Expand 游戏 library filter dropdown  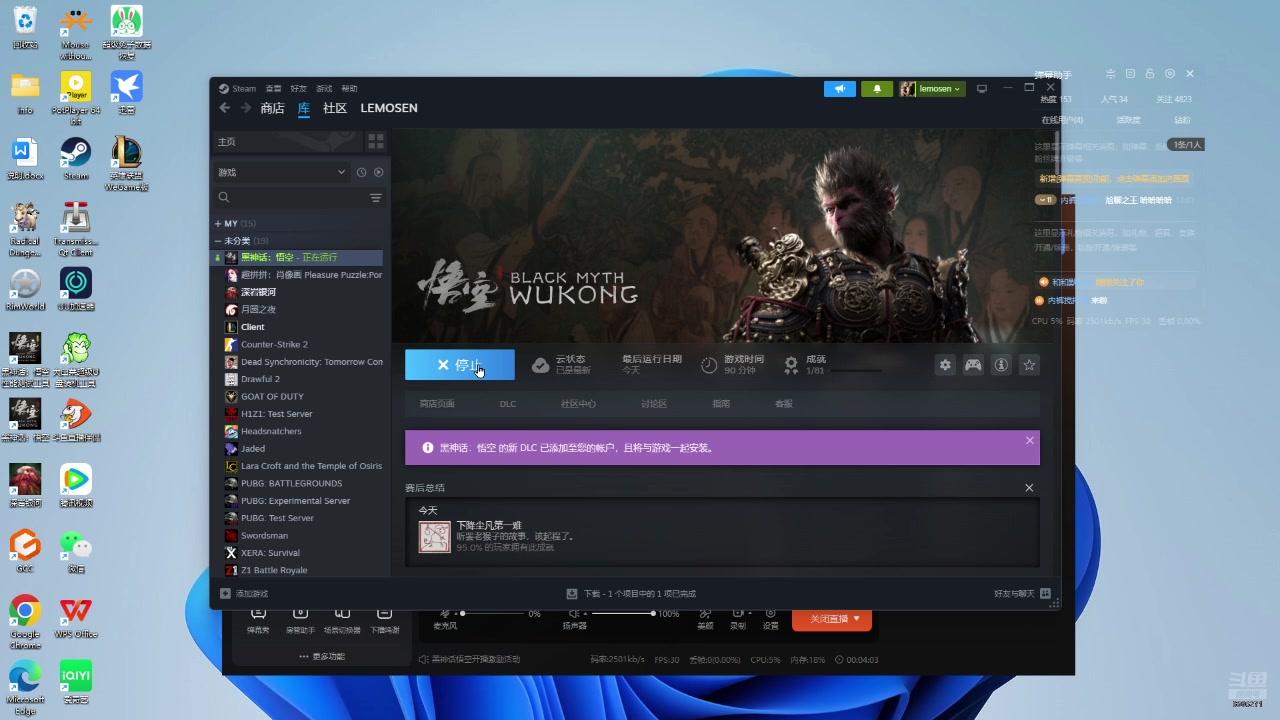coord(281,172)
